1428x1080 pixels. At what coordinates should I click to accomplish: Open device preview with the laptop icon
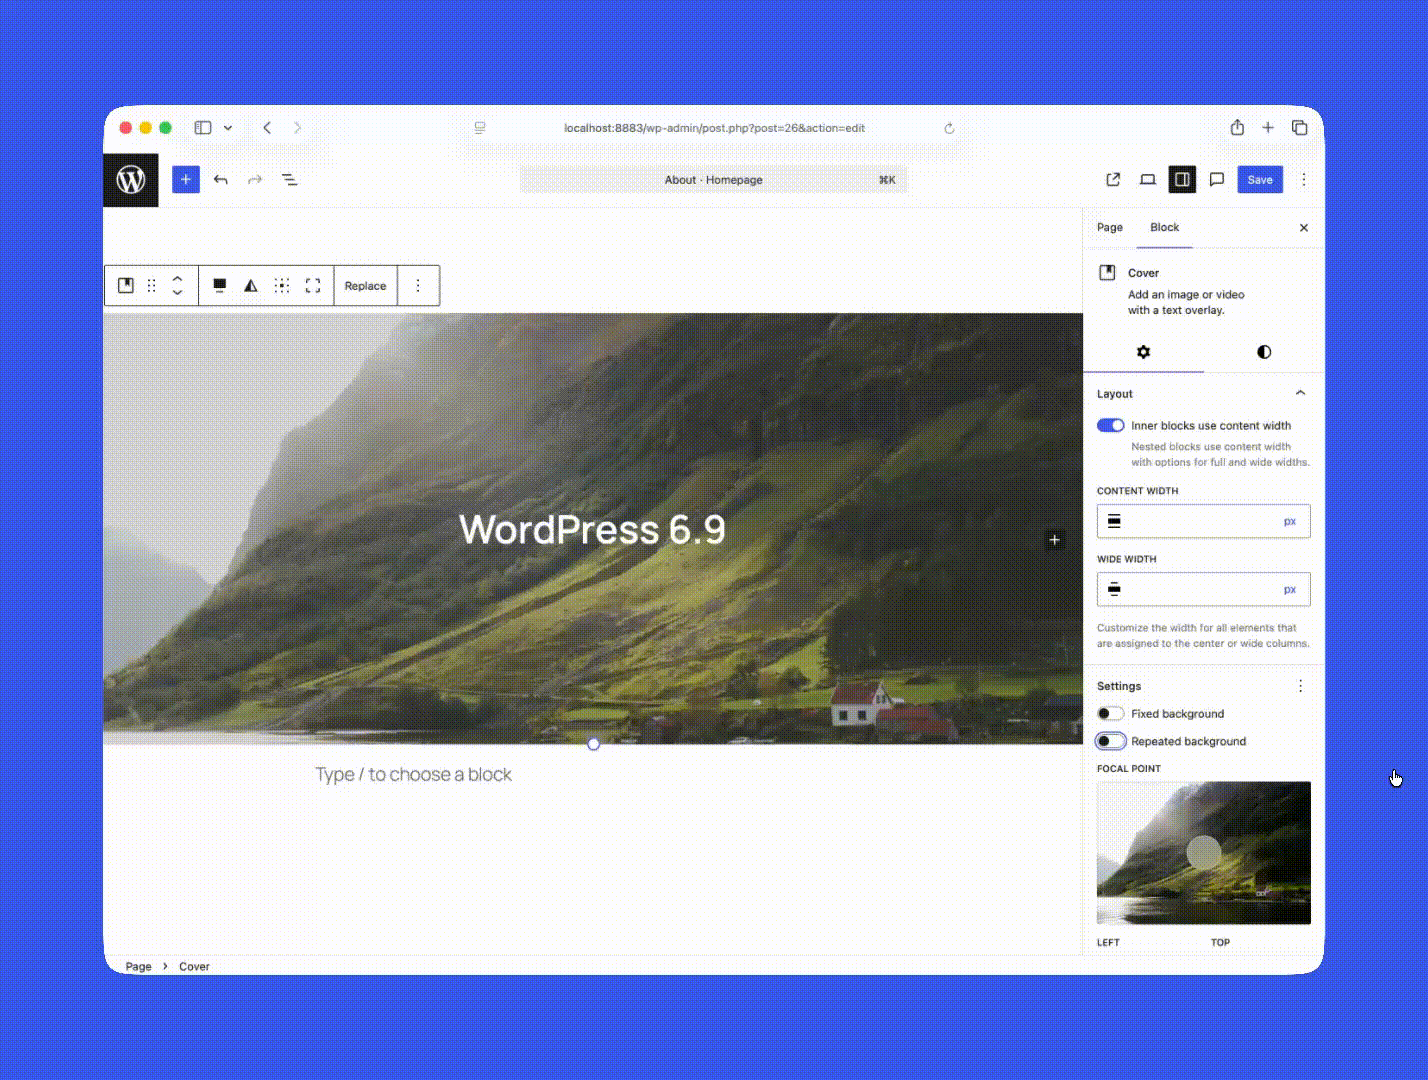click(1148, 179)
